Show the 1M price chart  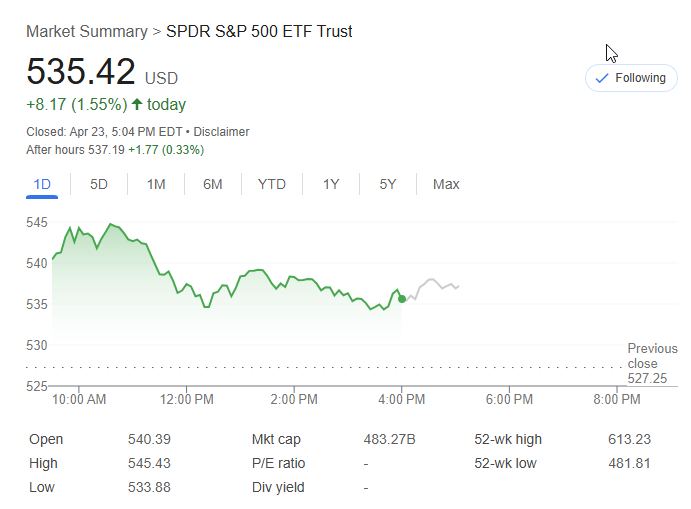(x=156, y=184)
